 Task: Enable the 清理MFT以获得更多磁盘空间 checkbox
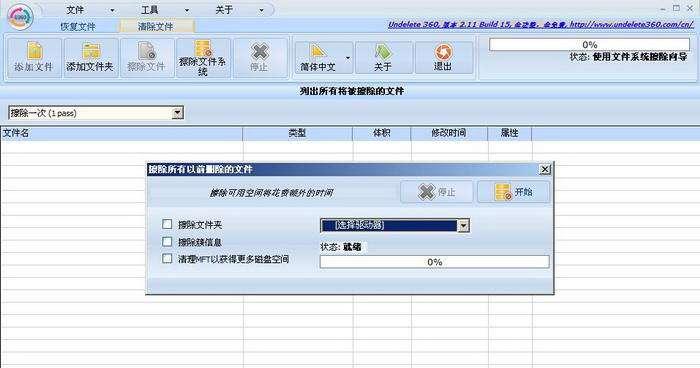tap(167, 259)
